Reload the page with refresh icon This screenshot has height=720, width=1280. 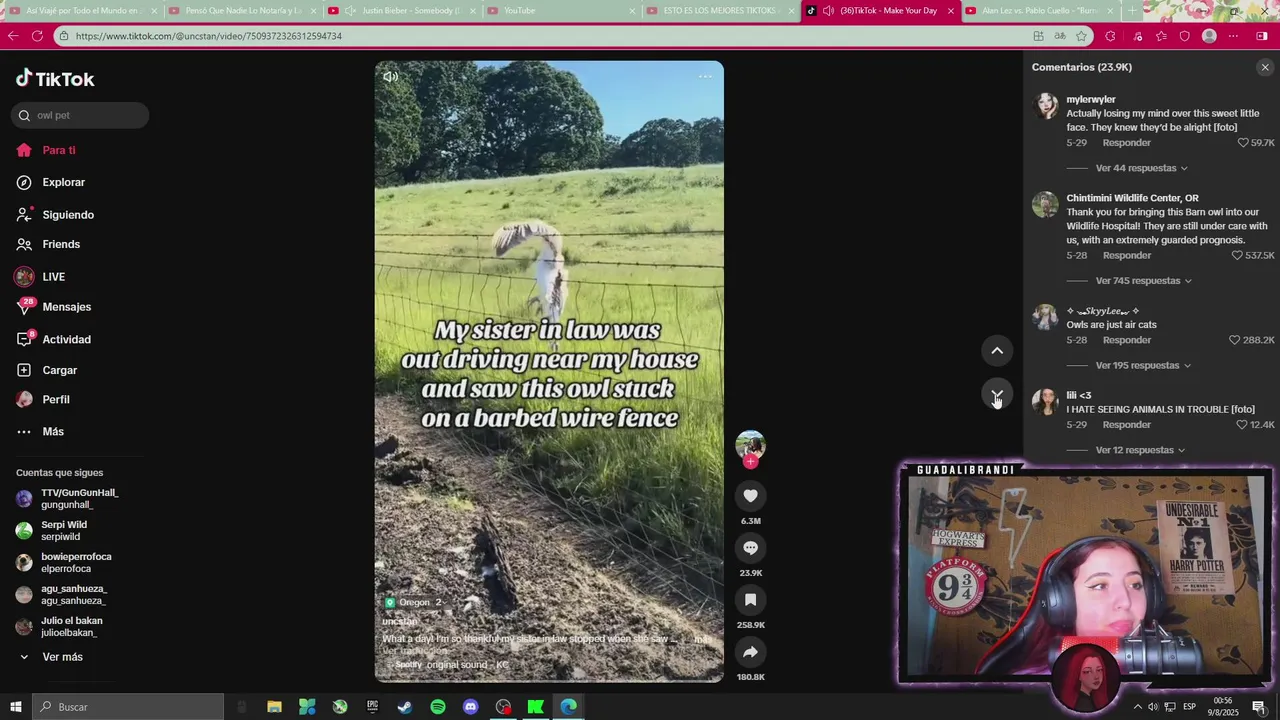click(x=37, y=36)
